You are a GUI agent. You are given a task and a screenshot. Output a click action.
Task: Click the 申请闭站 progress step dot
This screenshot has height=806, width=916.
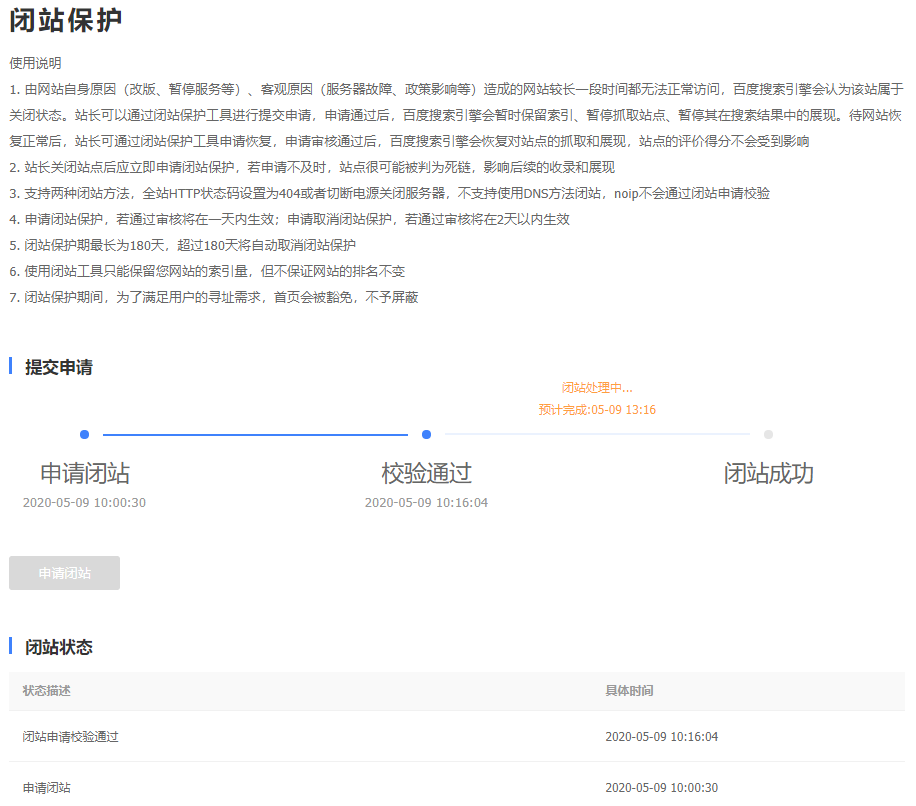pos(84,434)
